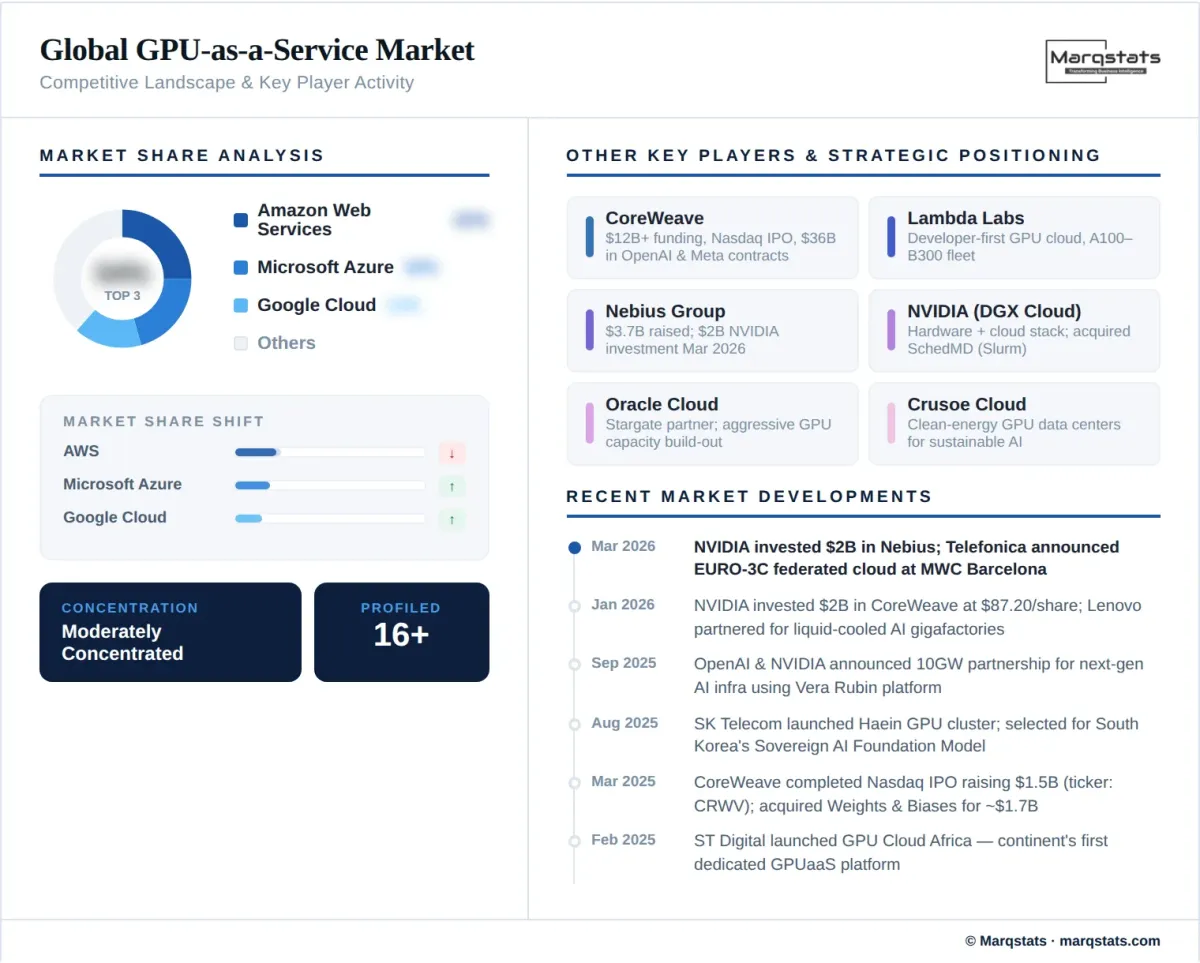
Task: Click the MARKET SHARE SHIFT label
Action: point(164,422)
